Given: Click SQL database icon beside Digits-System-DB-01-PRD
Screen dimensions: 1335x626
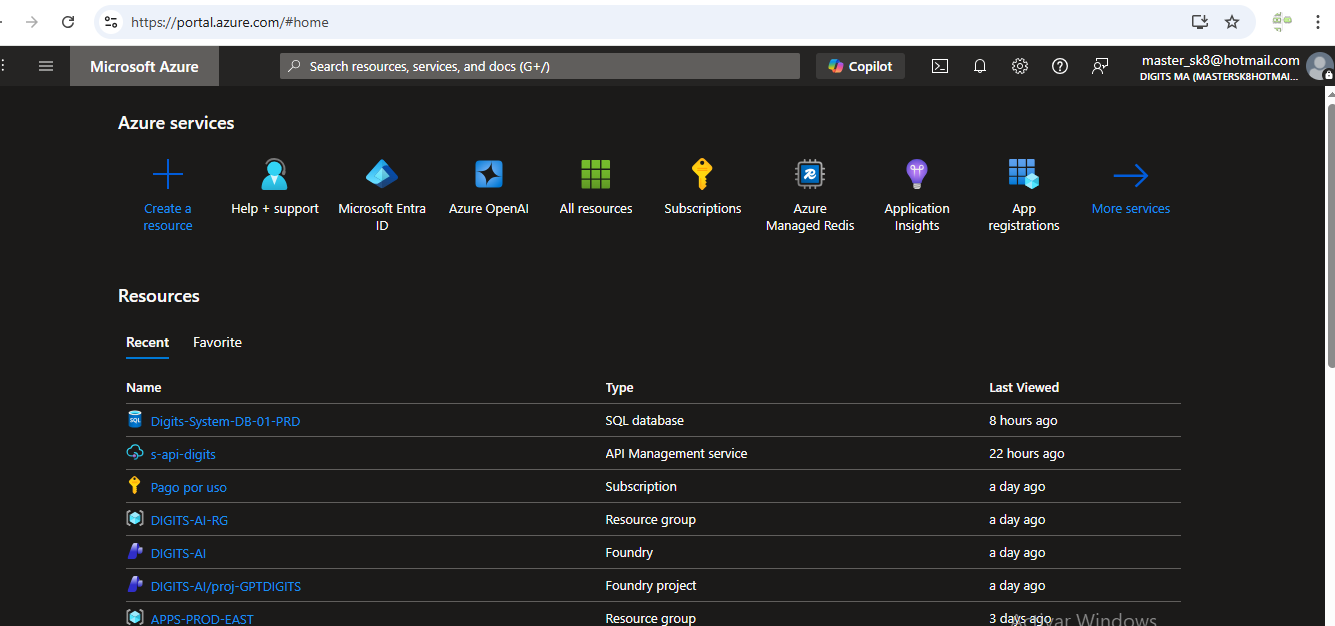Looking at the screenshot, I should [x=135, y=419].
